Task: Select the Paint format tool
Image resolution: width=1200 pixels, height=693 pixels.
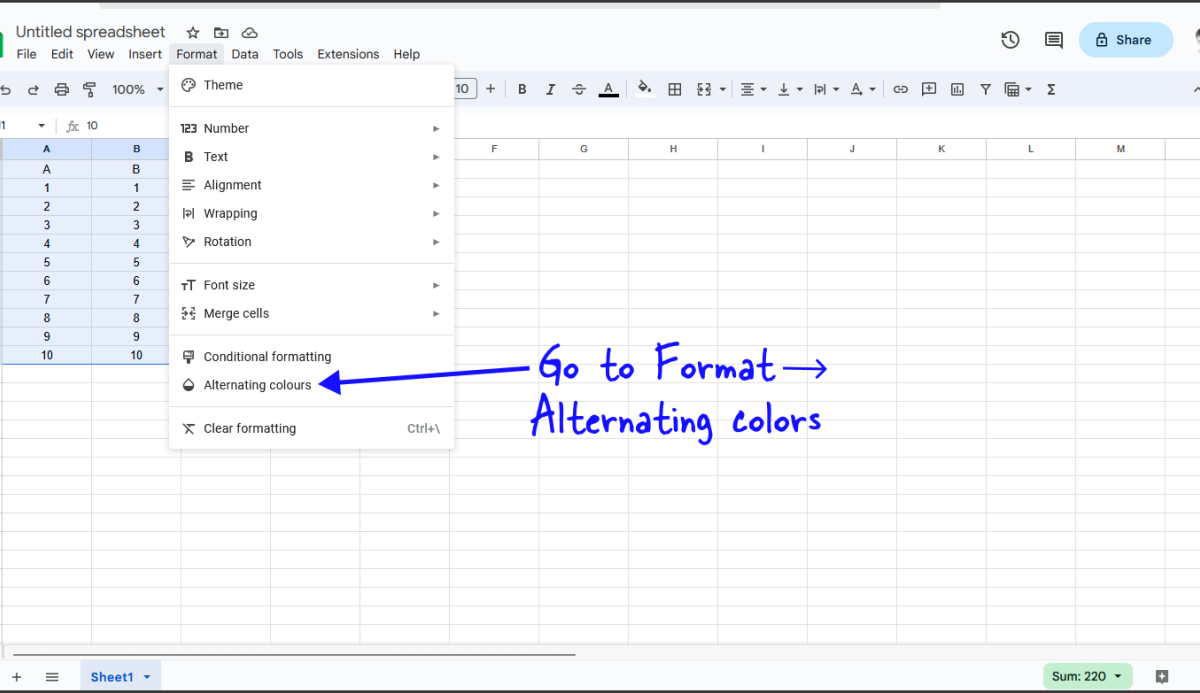Action: [x=89, y=89]
